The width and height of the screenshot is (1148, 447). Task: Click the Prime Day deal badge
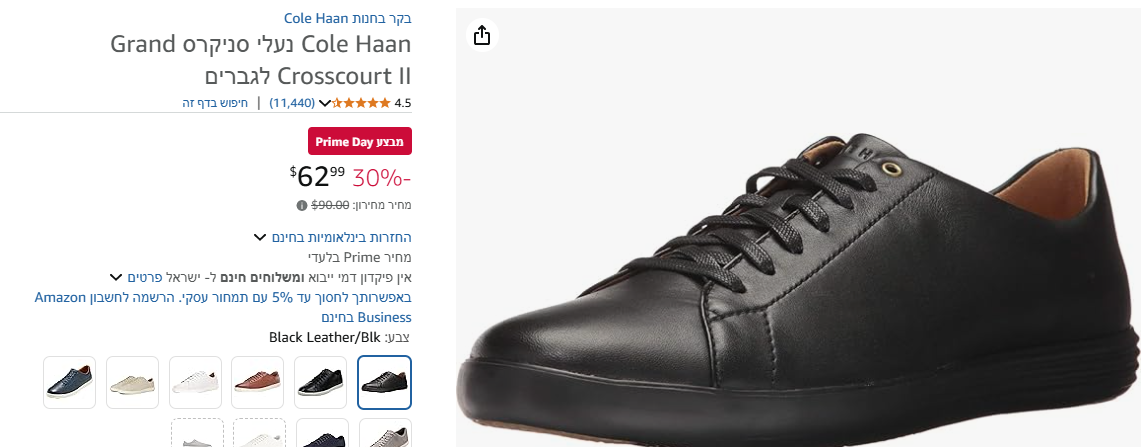(360, 141)
